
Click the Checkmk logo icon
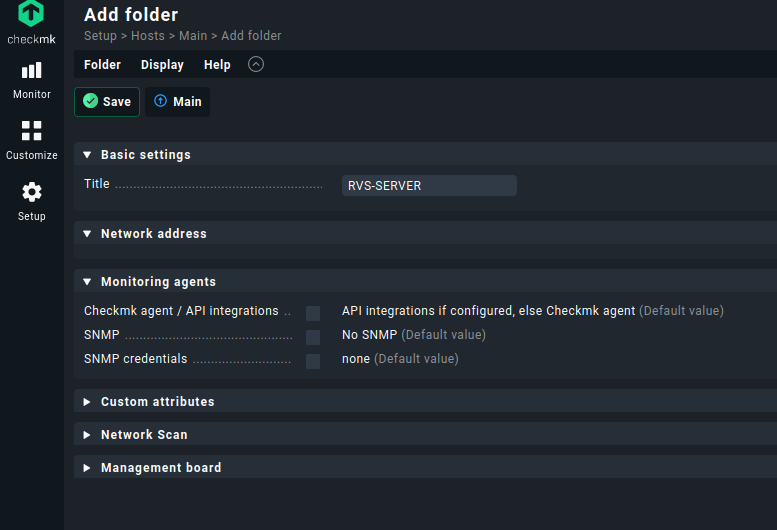coord(31,15)
